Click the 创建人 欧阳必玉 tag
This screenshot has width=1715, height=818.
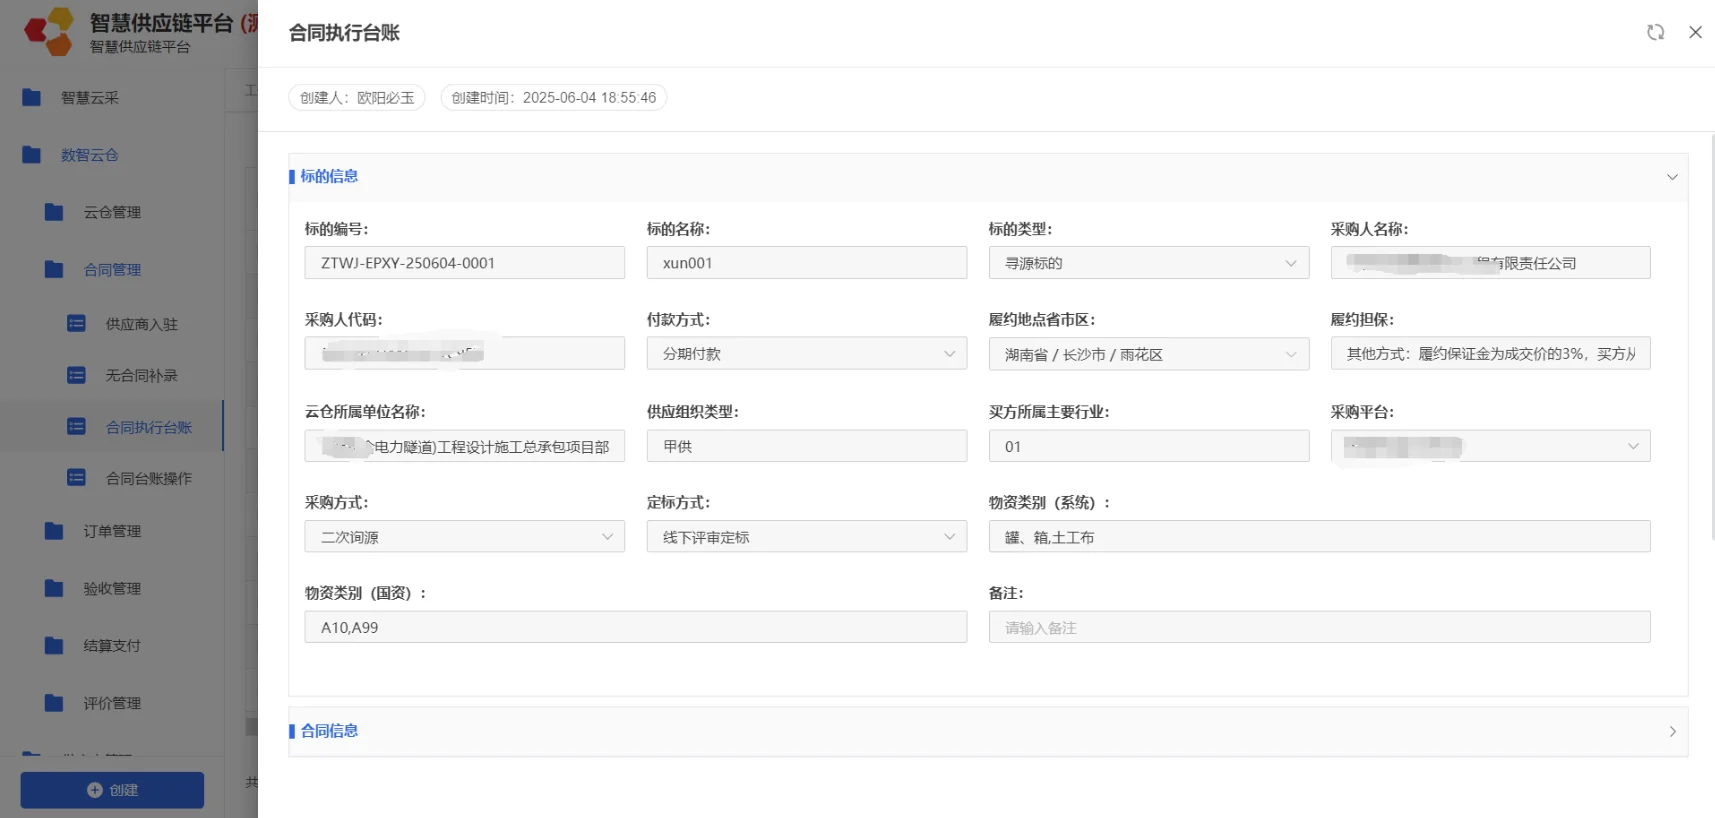[x=357, y=97]
